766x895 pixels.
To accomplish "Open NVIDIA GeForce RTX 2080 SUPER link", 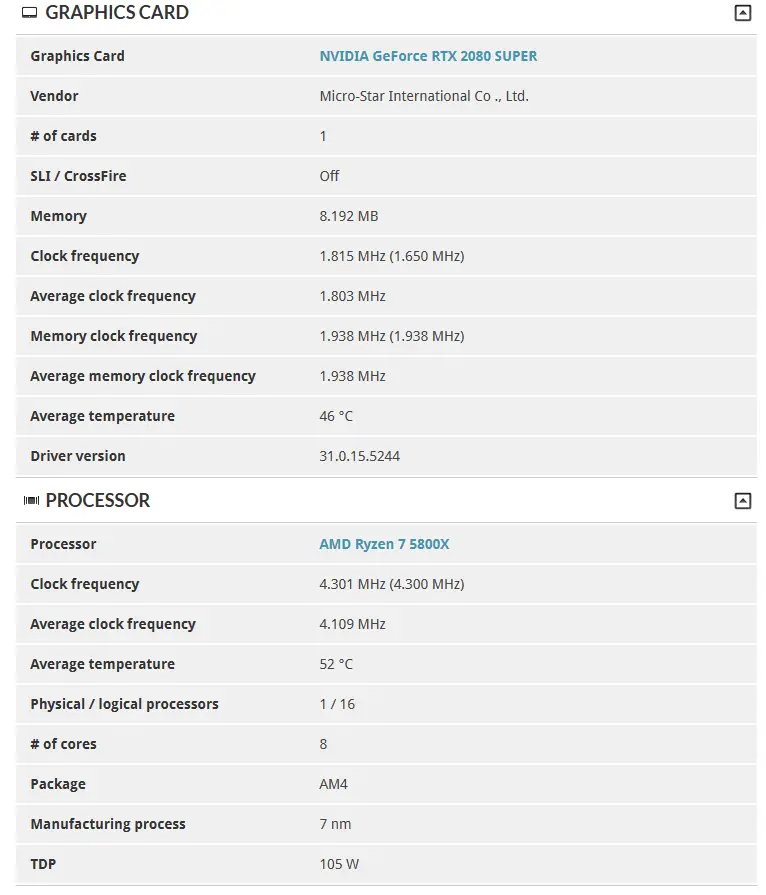I will [428, 56].
